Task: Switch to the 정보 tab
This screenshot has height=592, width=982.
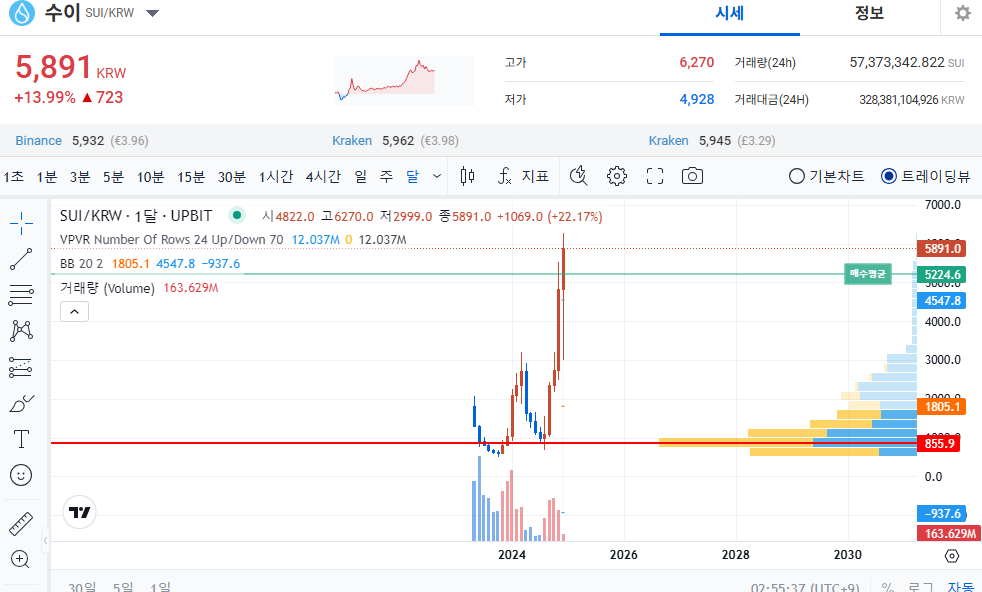Action: coord(869,14)
